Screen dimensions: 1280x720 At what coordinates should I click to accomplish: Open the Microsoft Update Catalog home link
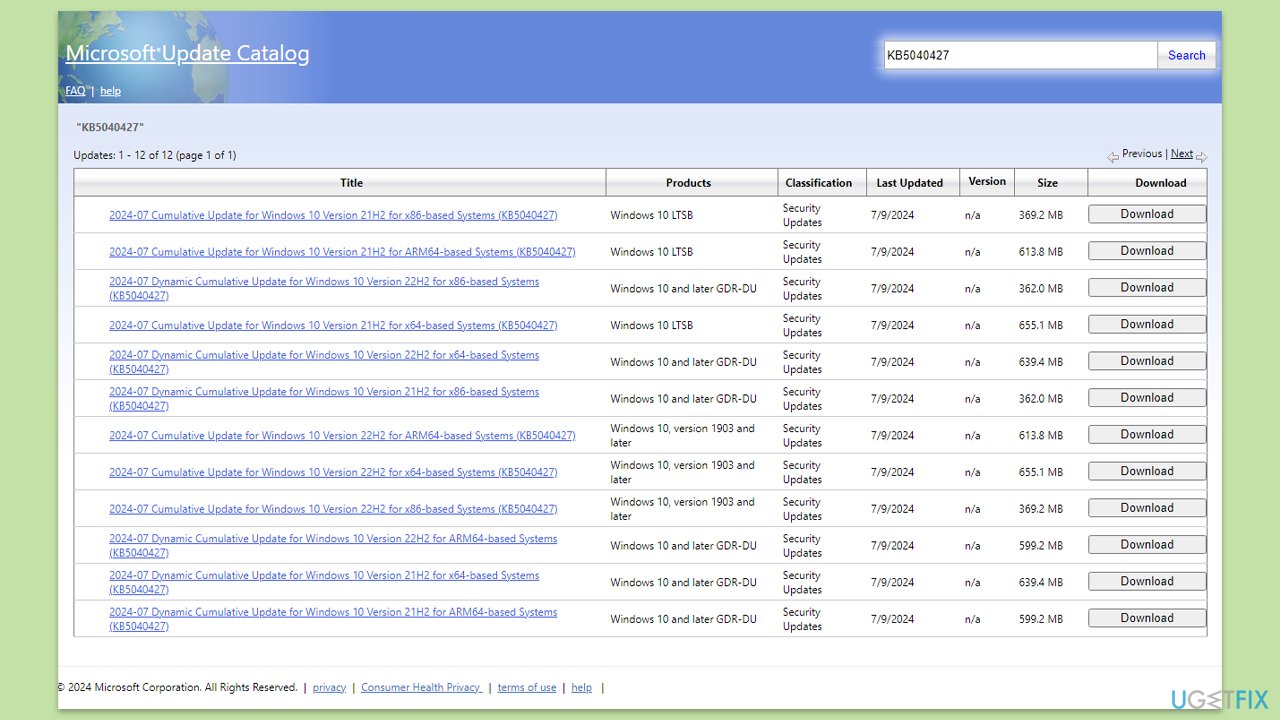point(187,54)
